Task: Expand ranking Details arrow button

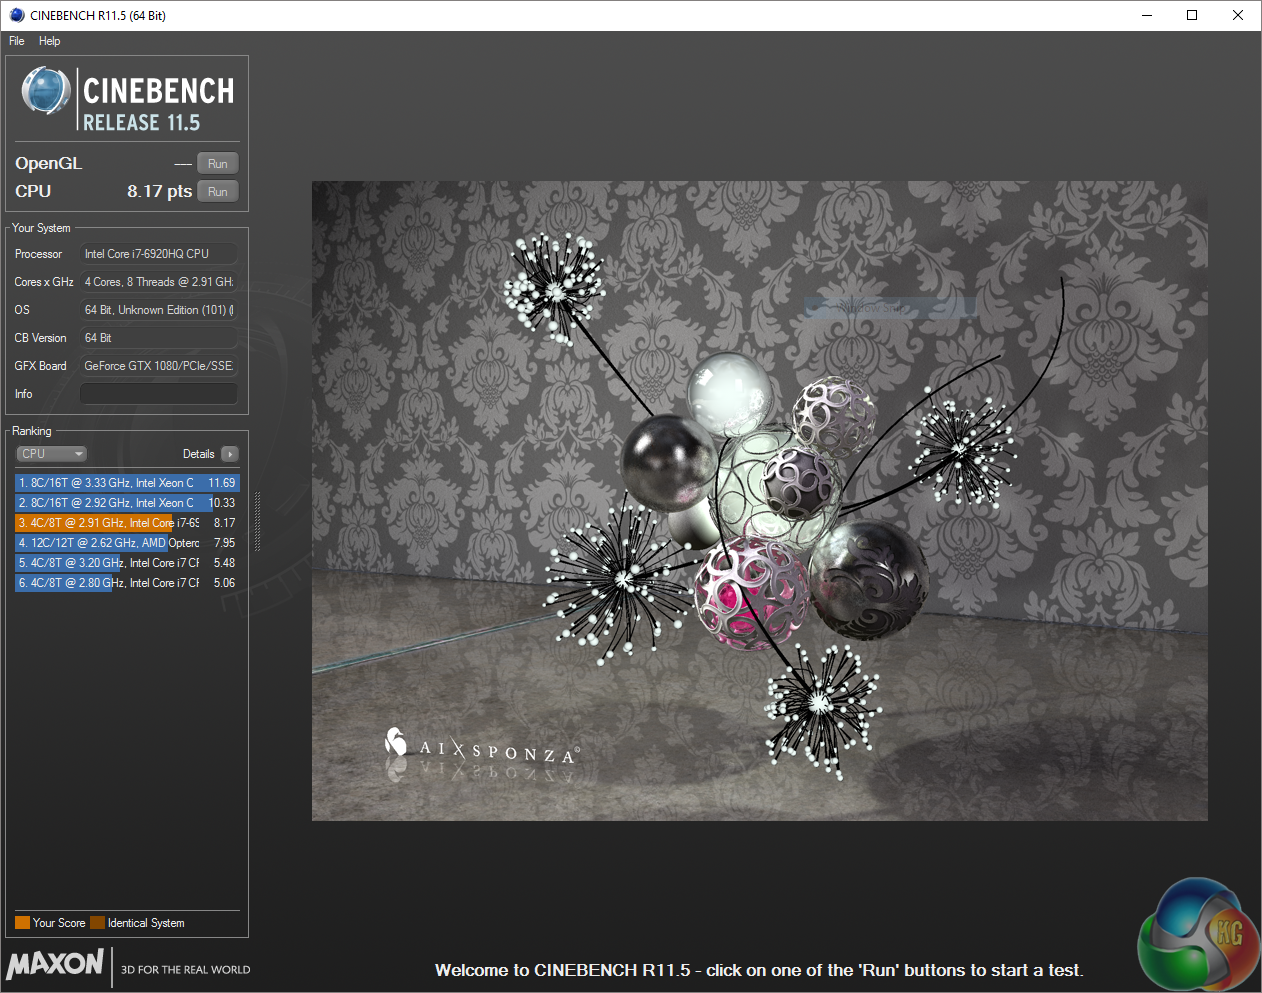Action: point(230,454)
